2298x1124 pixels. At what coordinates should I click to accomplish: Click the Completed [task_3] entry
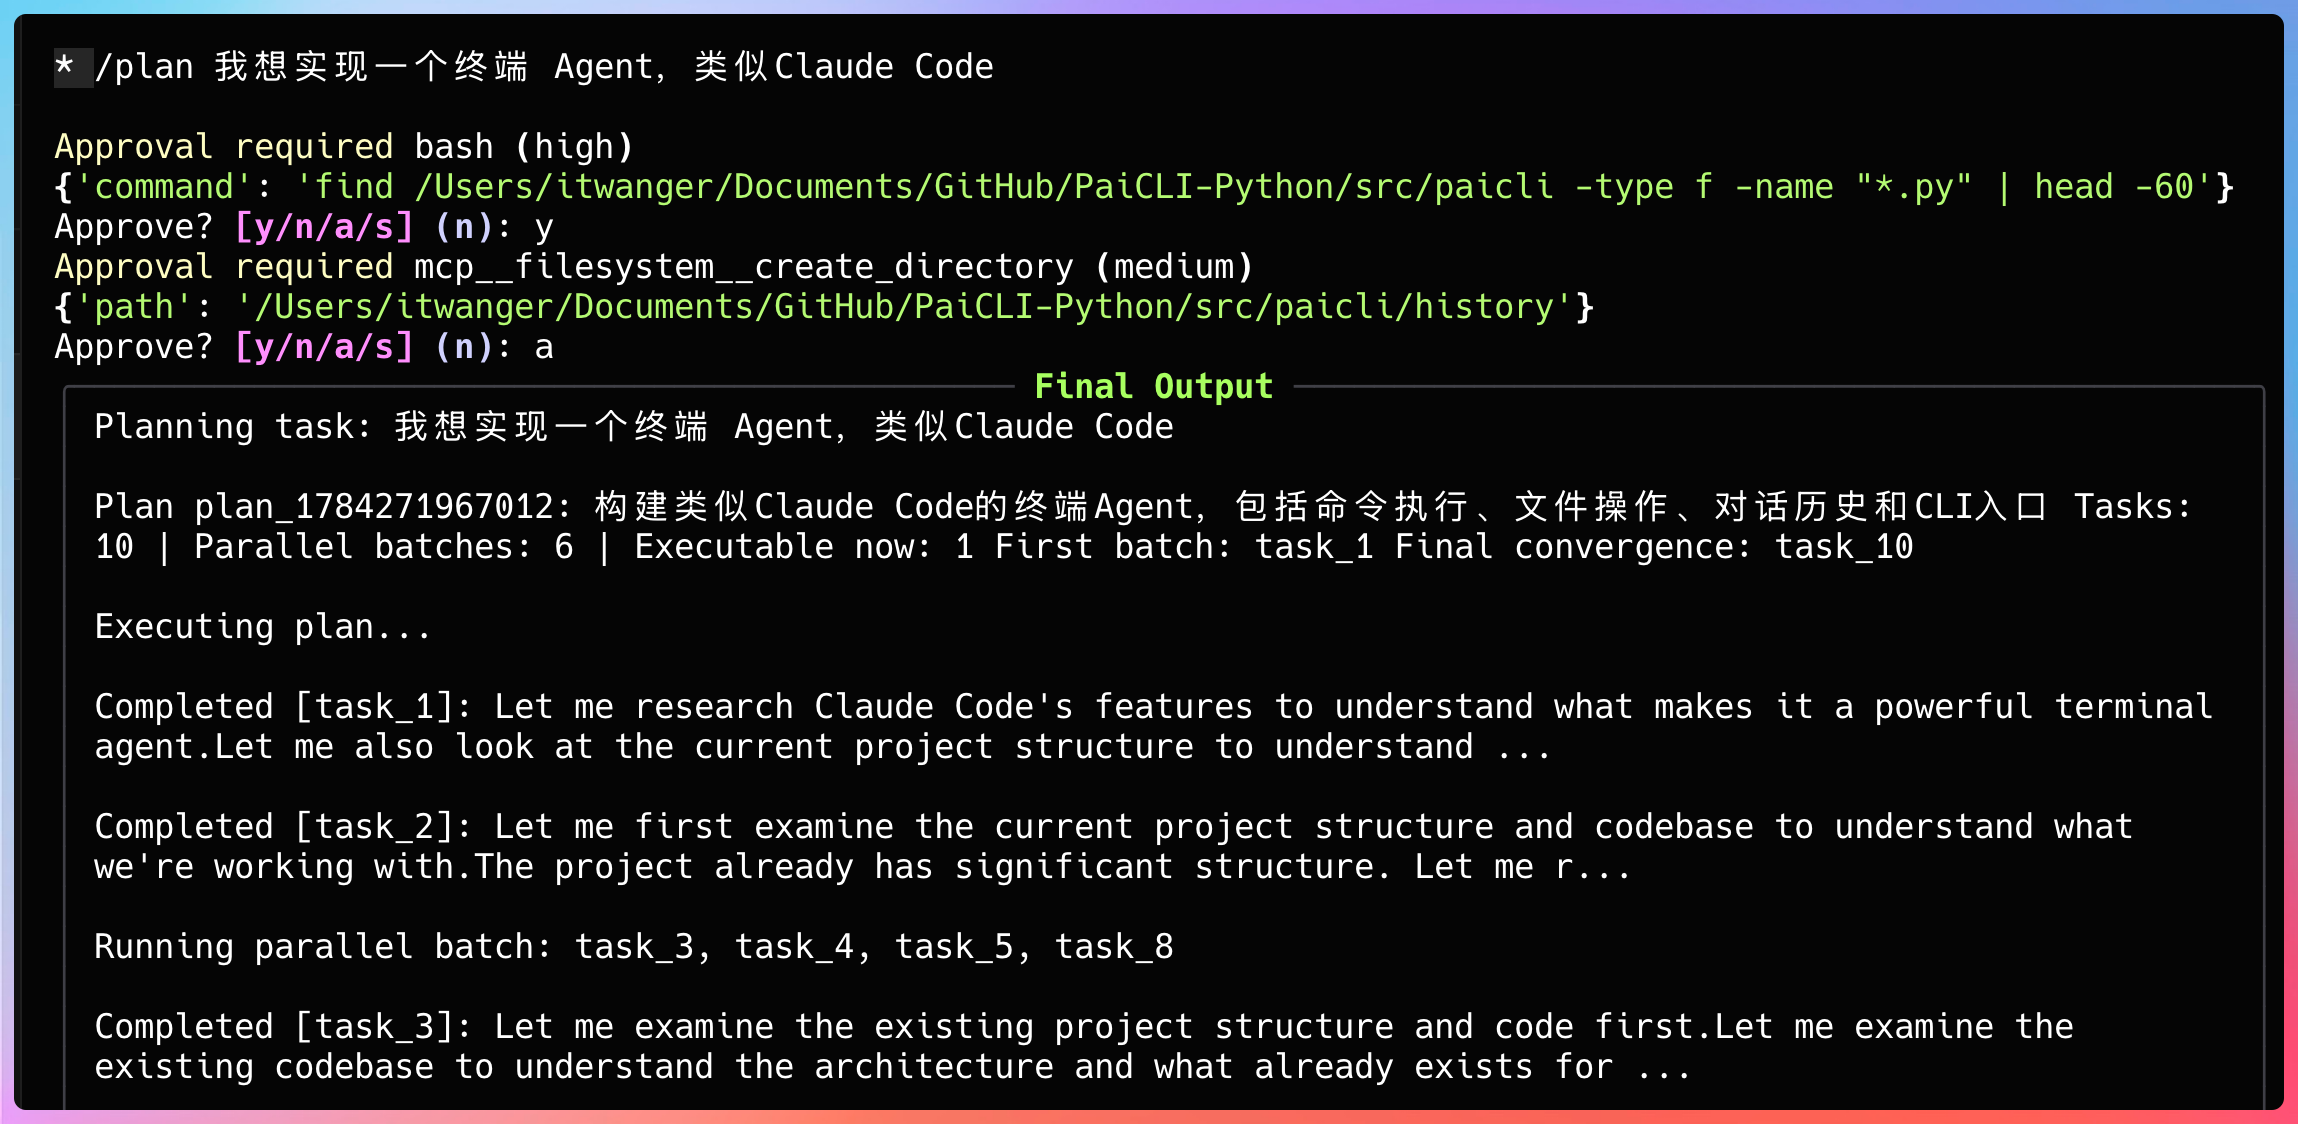[x=1084, y=1047]
